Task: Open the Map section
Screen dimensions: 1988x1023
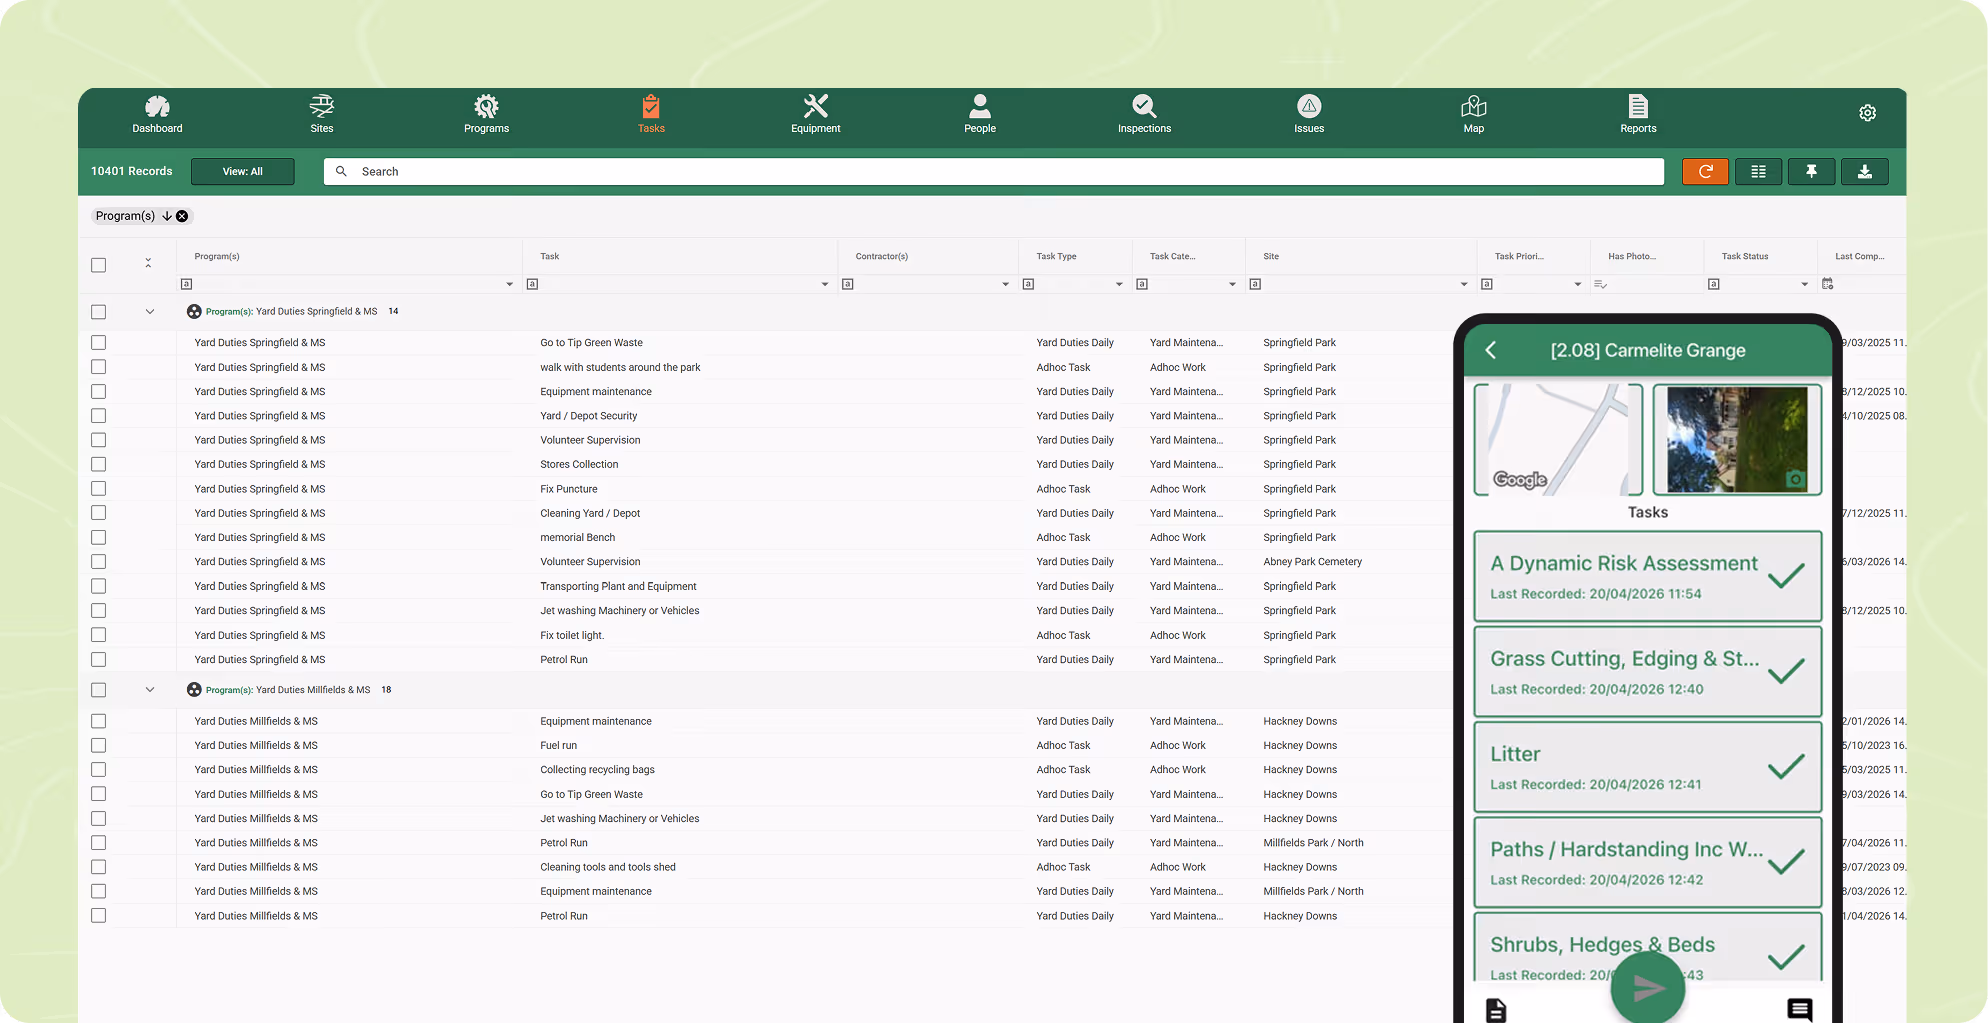Action: pos(1474,114)
